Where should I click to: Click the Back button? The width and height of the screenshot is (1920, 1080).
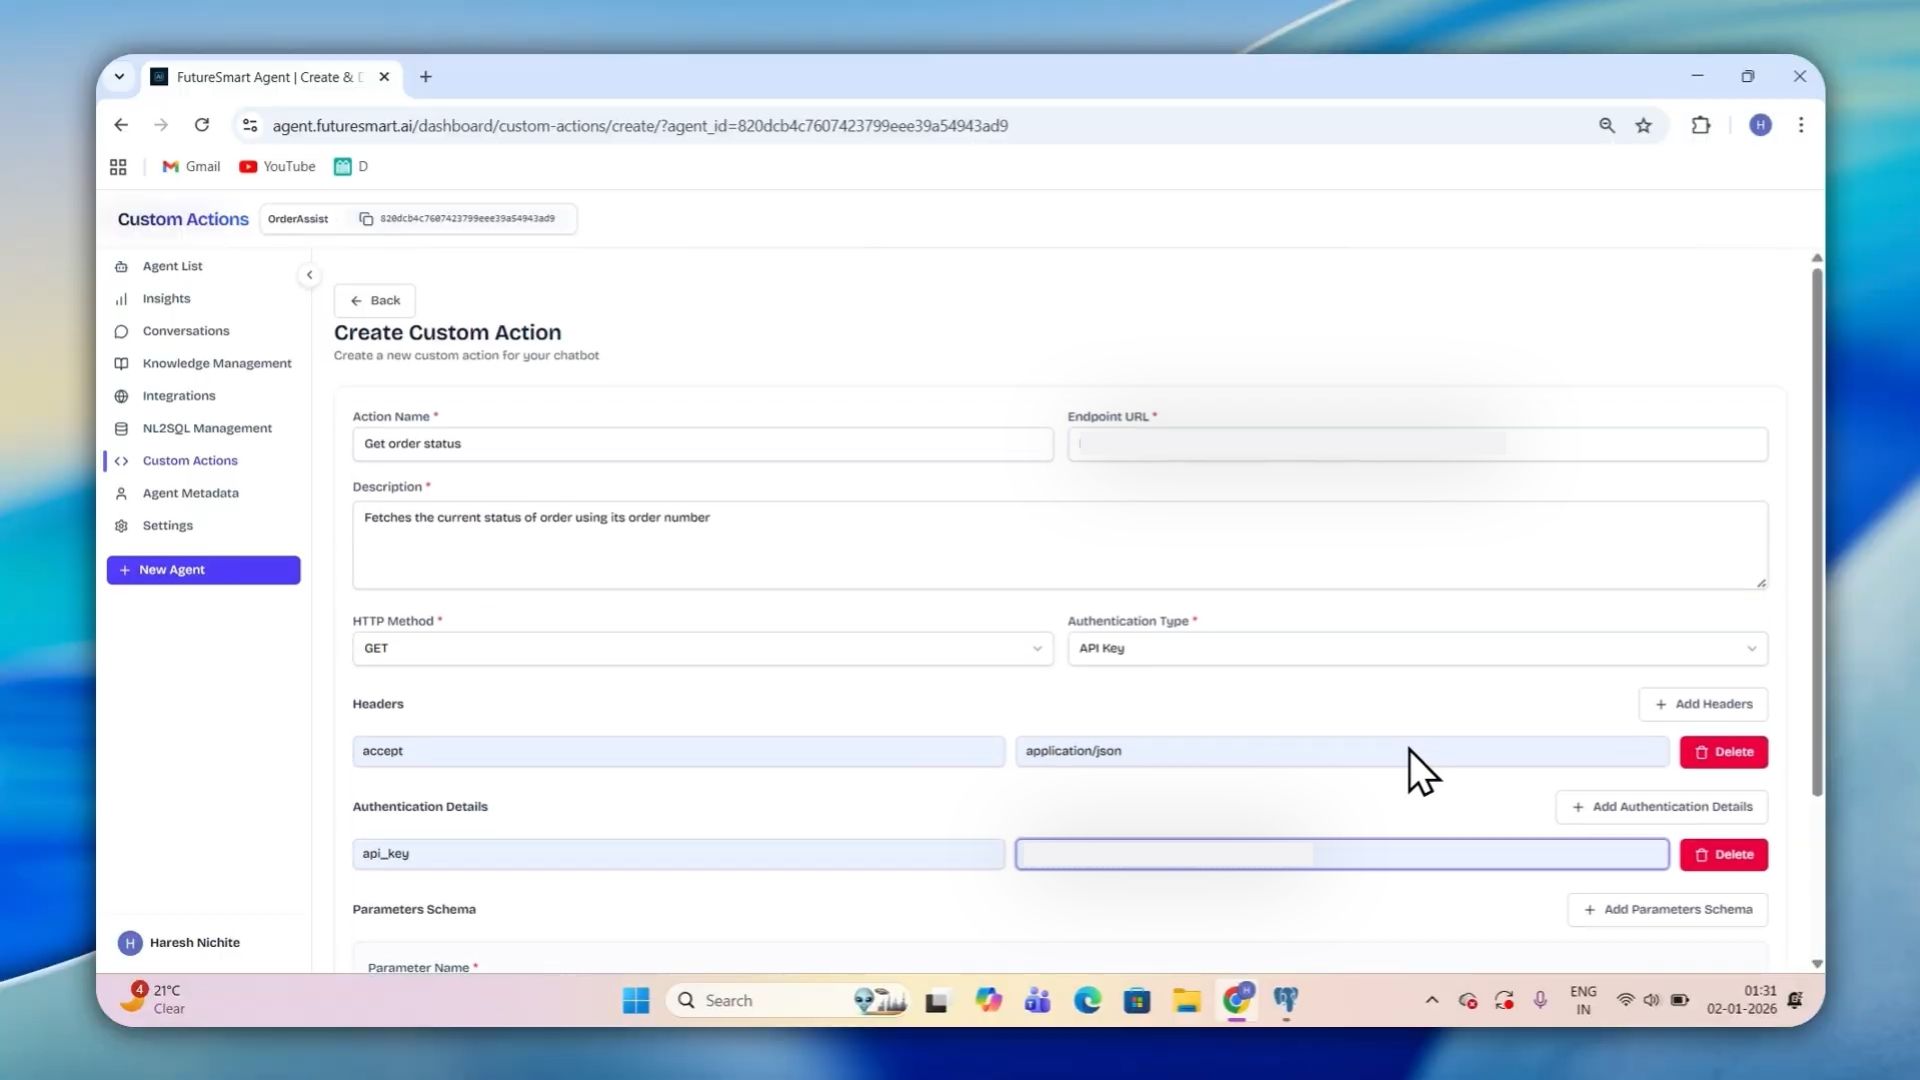tap(375, 300)
